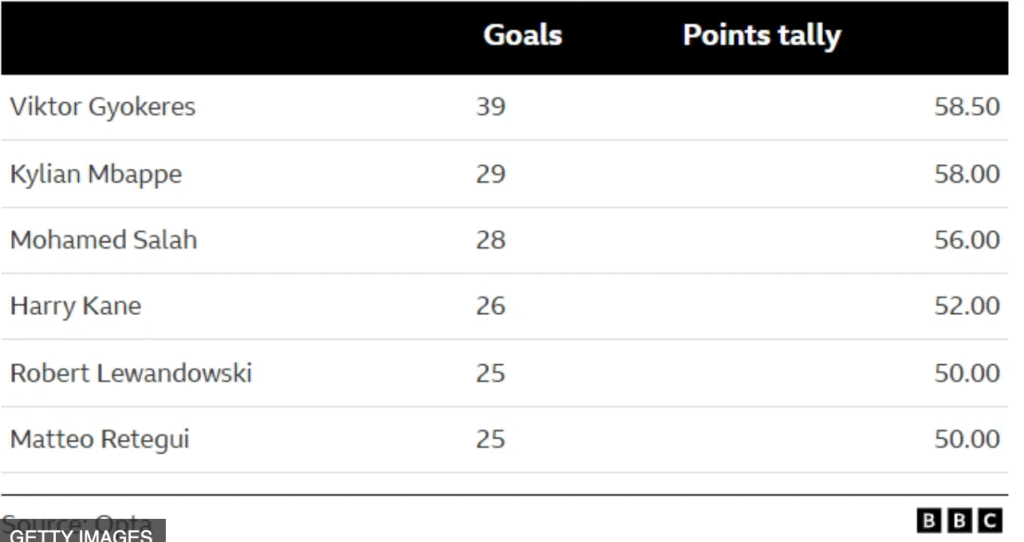Click the Harry Kane name cell
This screenshot has width=1024, height=542.
click(76, 306)
